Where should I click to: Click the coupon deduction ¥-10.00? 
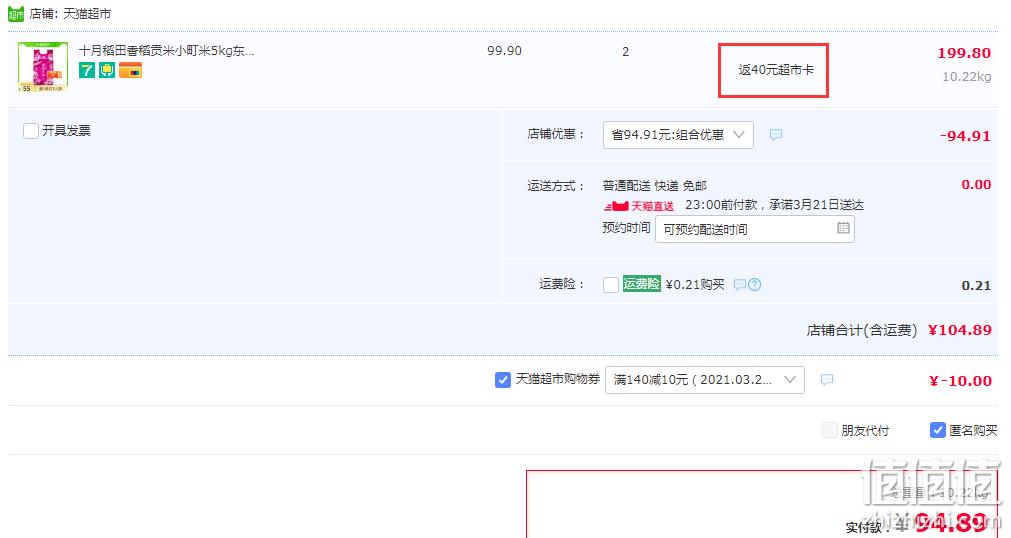[x=960, y=381]
